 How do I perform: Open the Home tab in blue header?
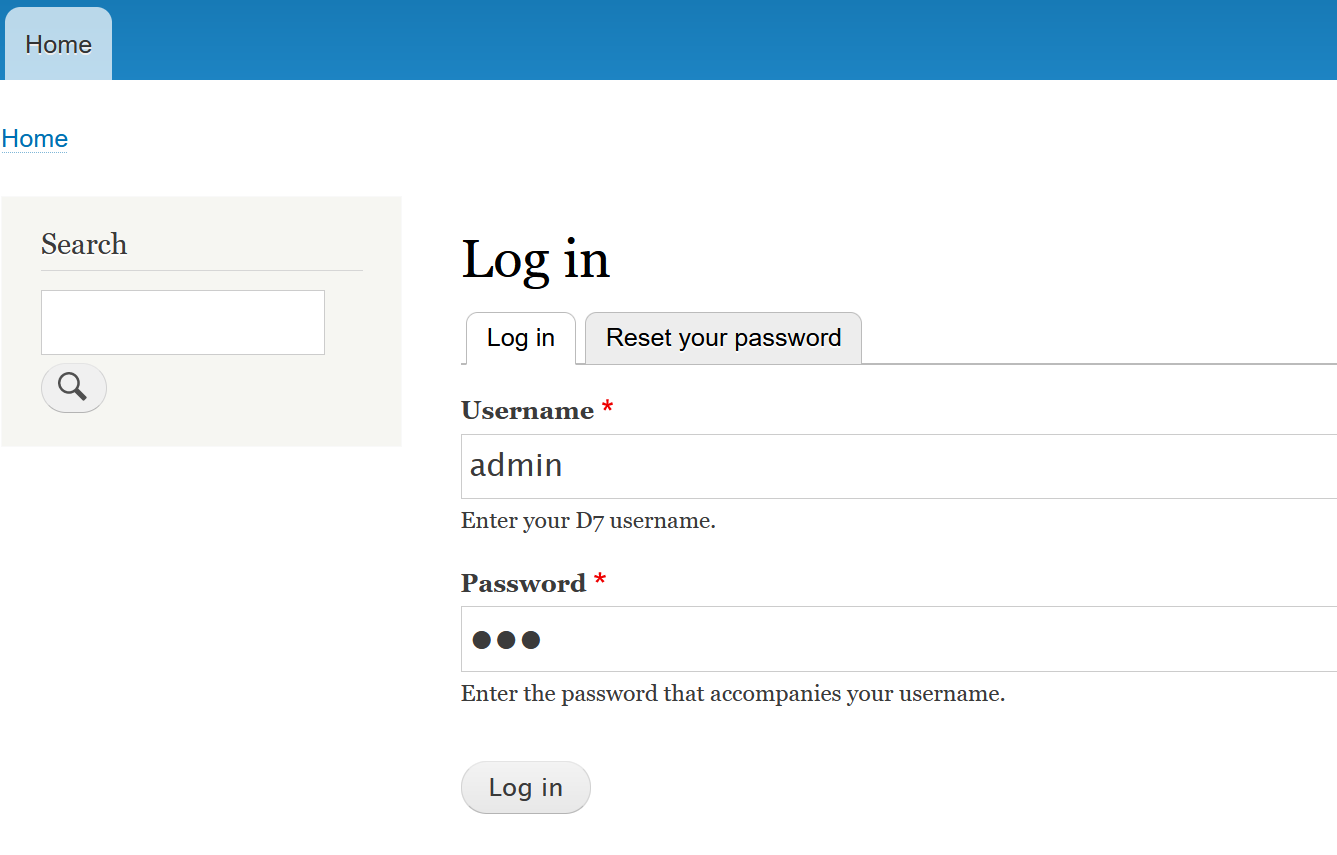pos(58,45)
